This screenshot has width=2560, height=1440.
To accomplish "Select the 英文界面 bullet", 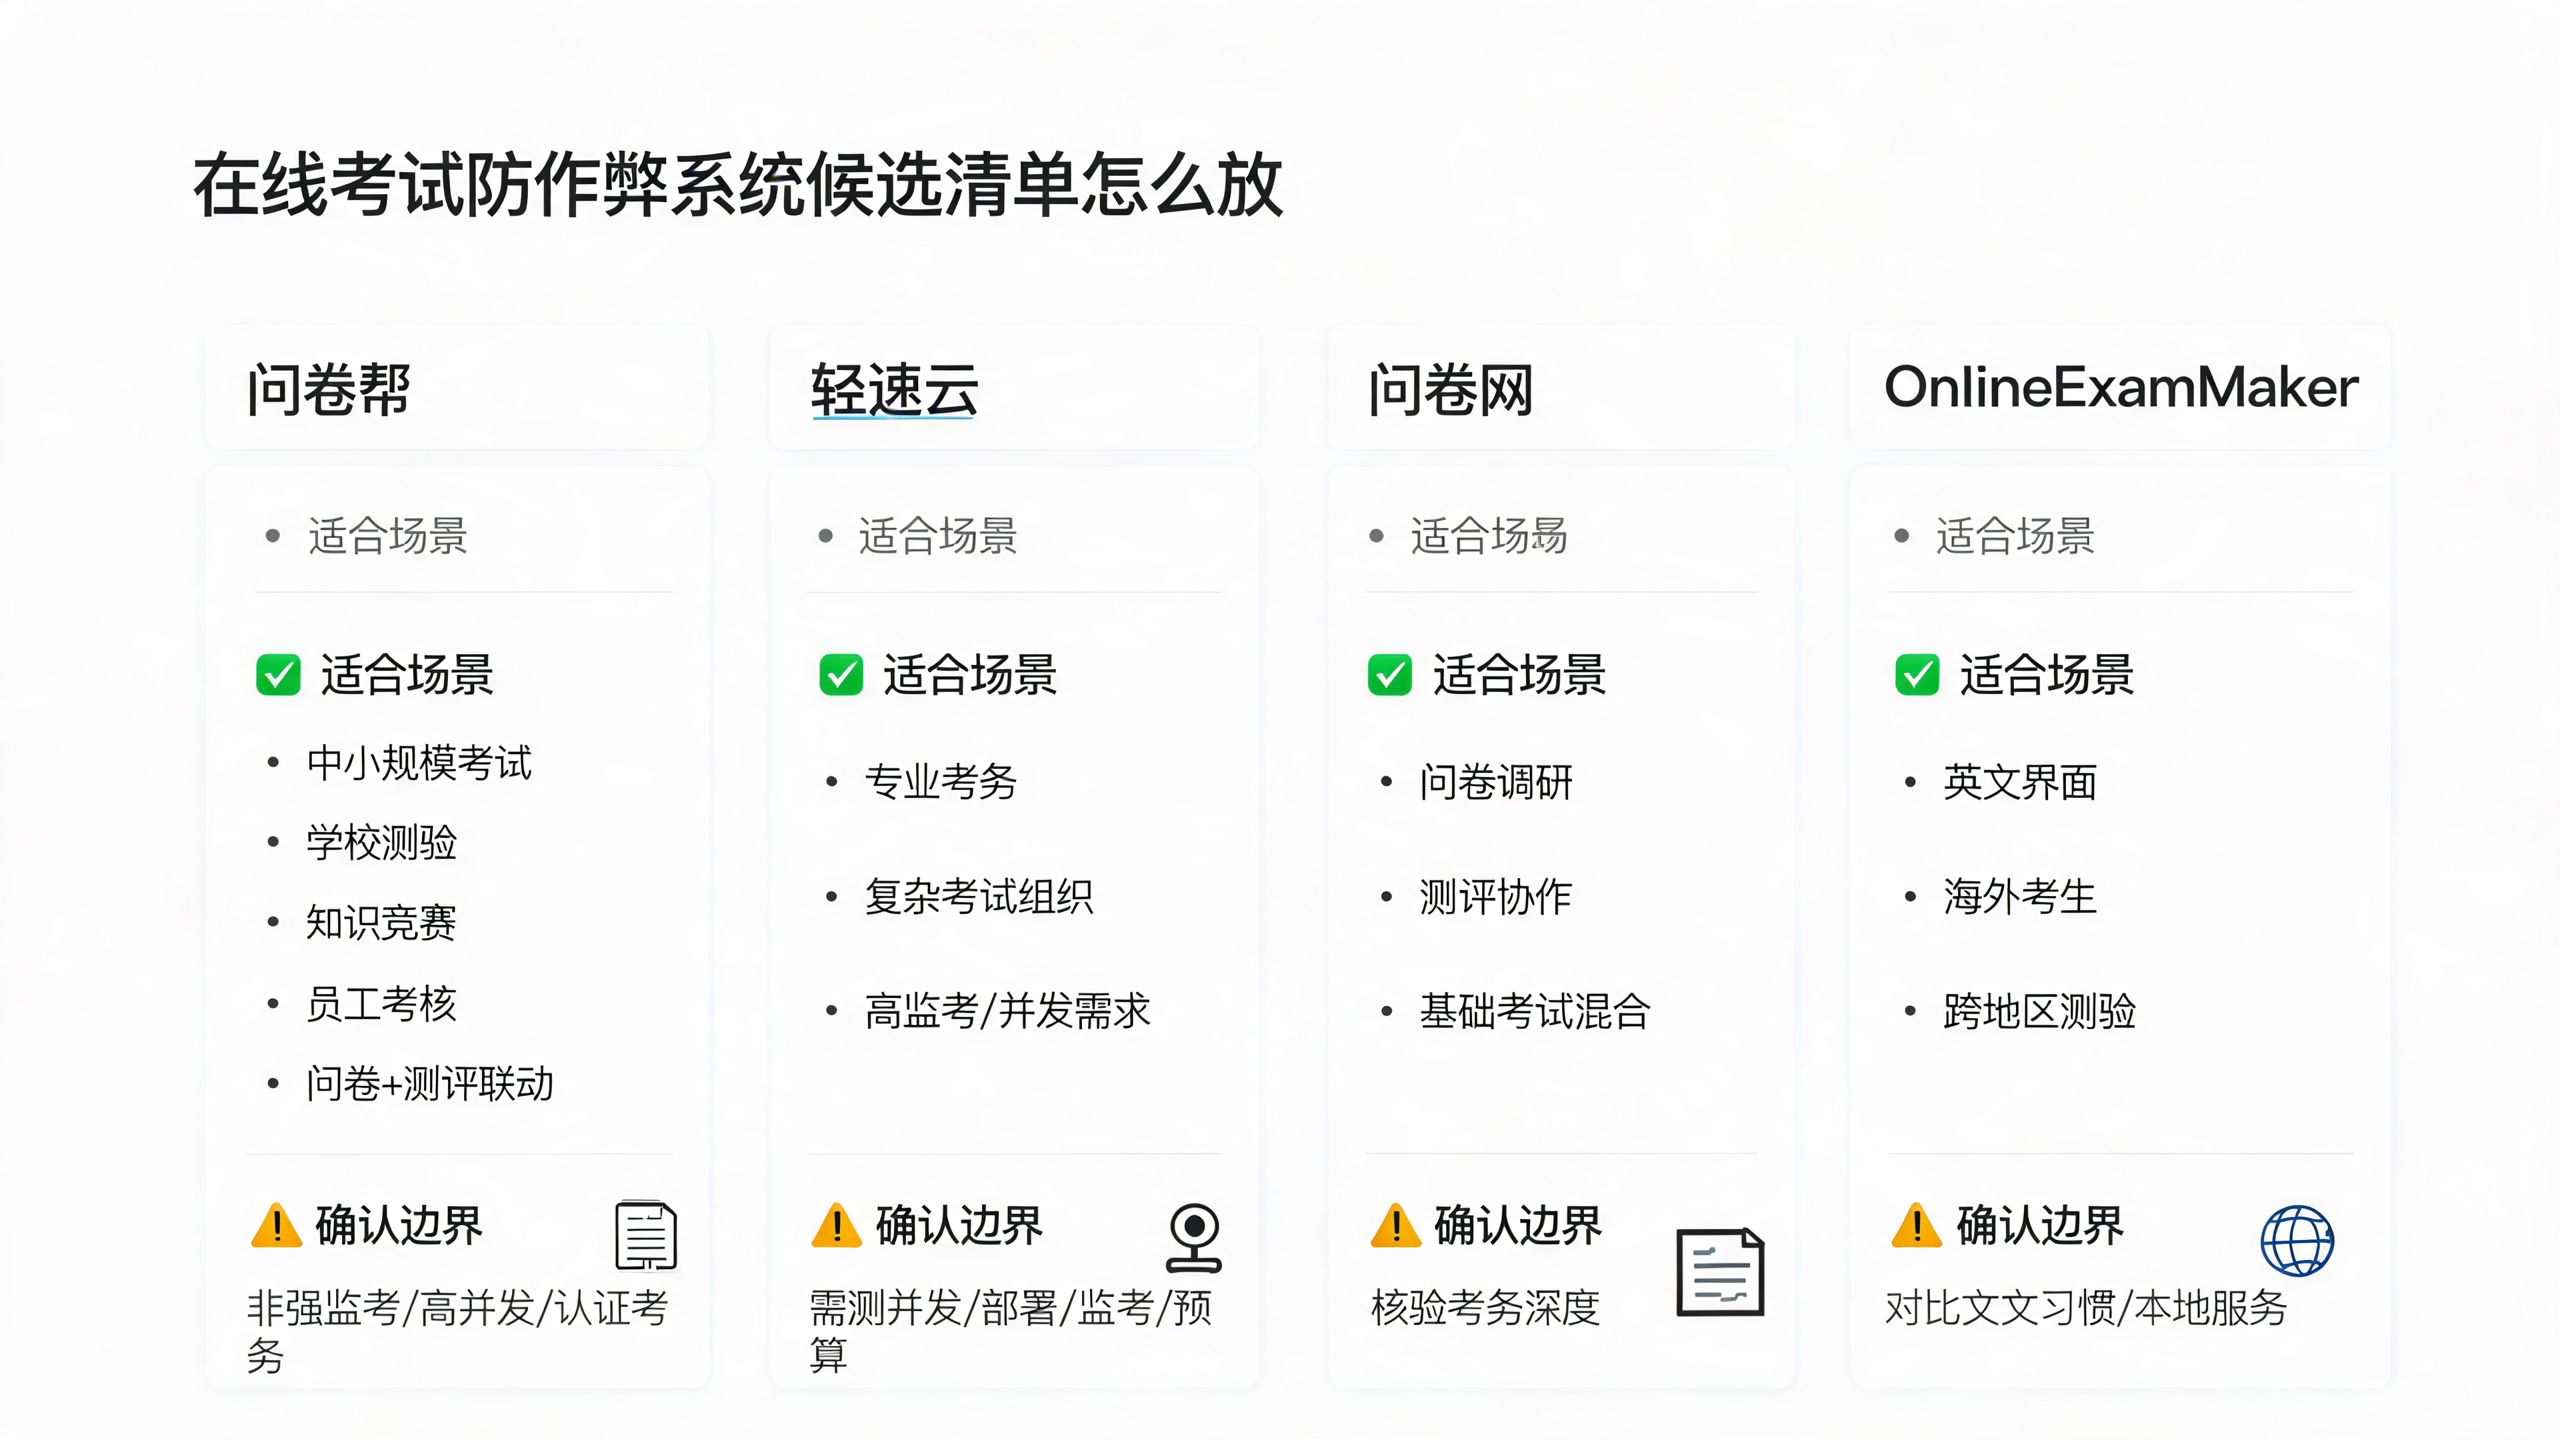I will pos(2020,782).
